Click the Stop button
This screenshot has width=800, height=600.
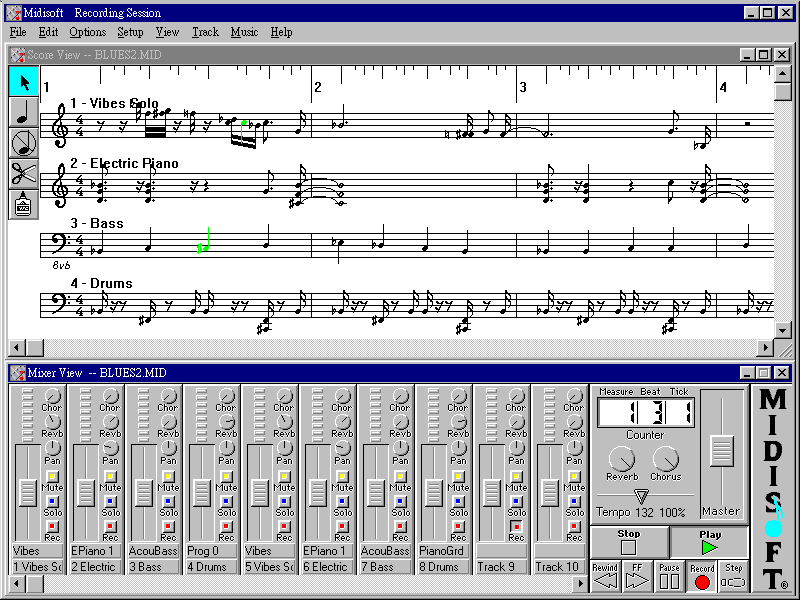point(628,542)
